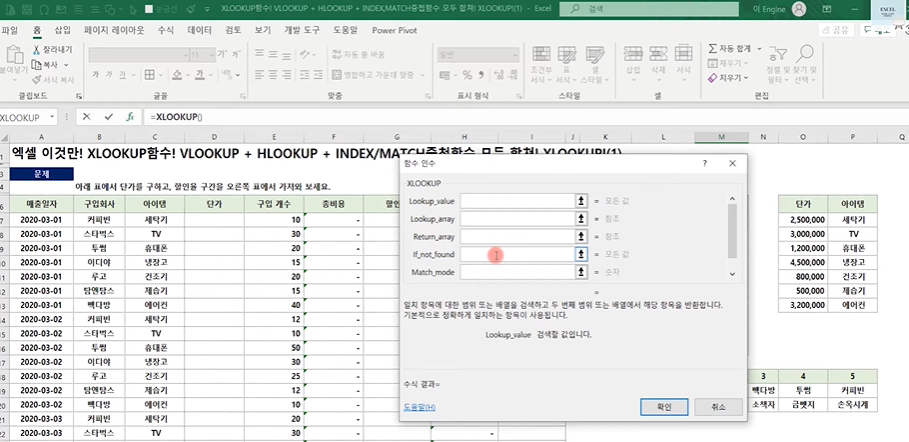Open the Name Box dropdown showing XLOOKUP
909x442 pixels.
(x=52, y=117)
